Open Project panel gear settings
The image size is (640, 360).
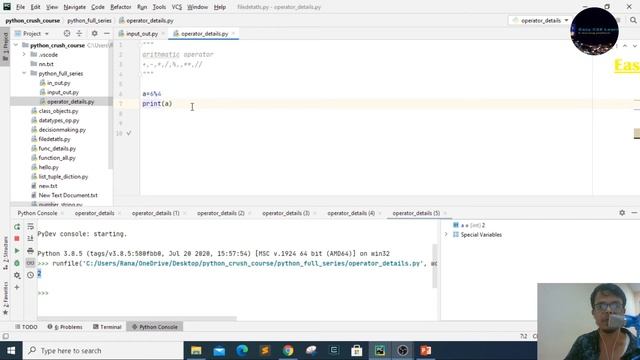(x=94, y=33)
